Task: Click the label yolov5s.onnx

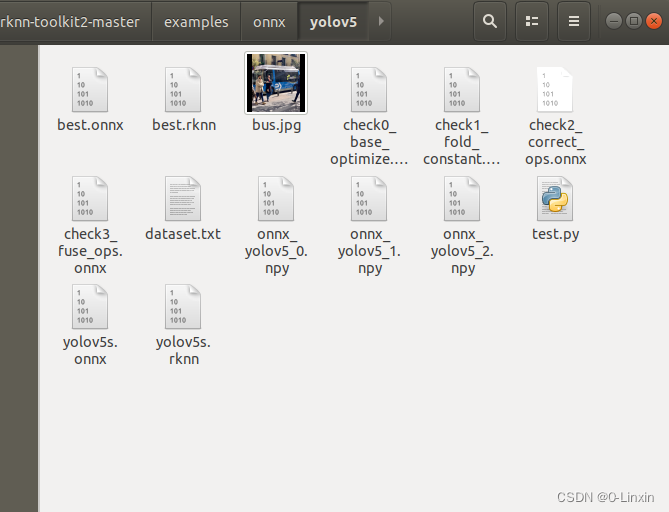Action: coord(90,350)
